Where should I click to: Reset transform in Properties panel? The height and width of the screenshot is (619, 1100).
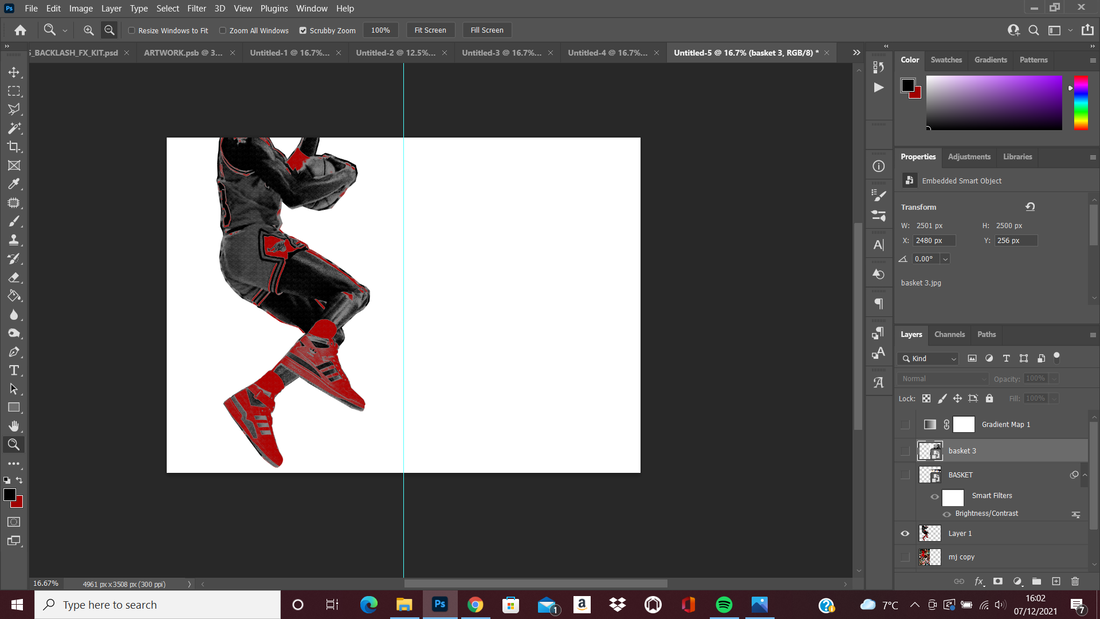click(x=1030, y=207)
